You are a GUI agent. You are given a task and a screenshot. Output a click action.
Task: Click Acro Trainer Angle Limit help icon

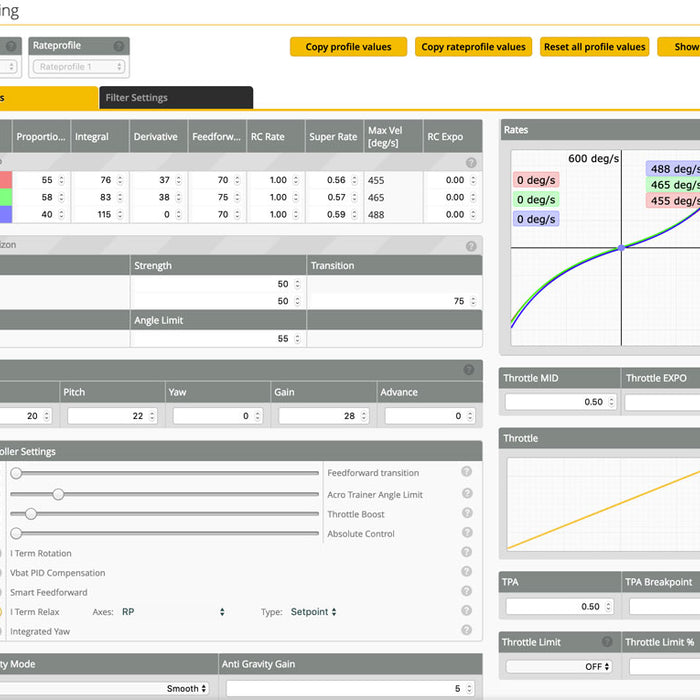[x=466, y=494]
